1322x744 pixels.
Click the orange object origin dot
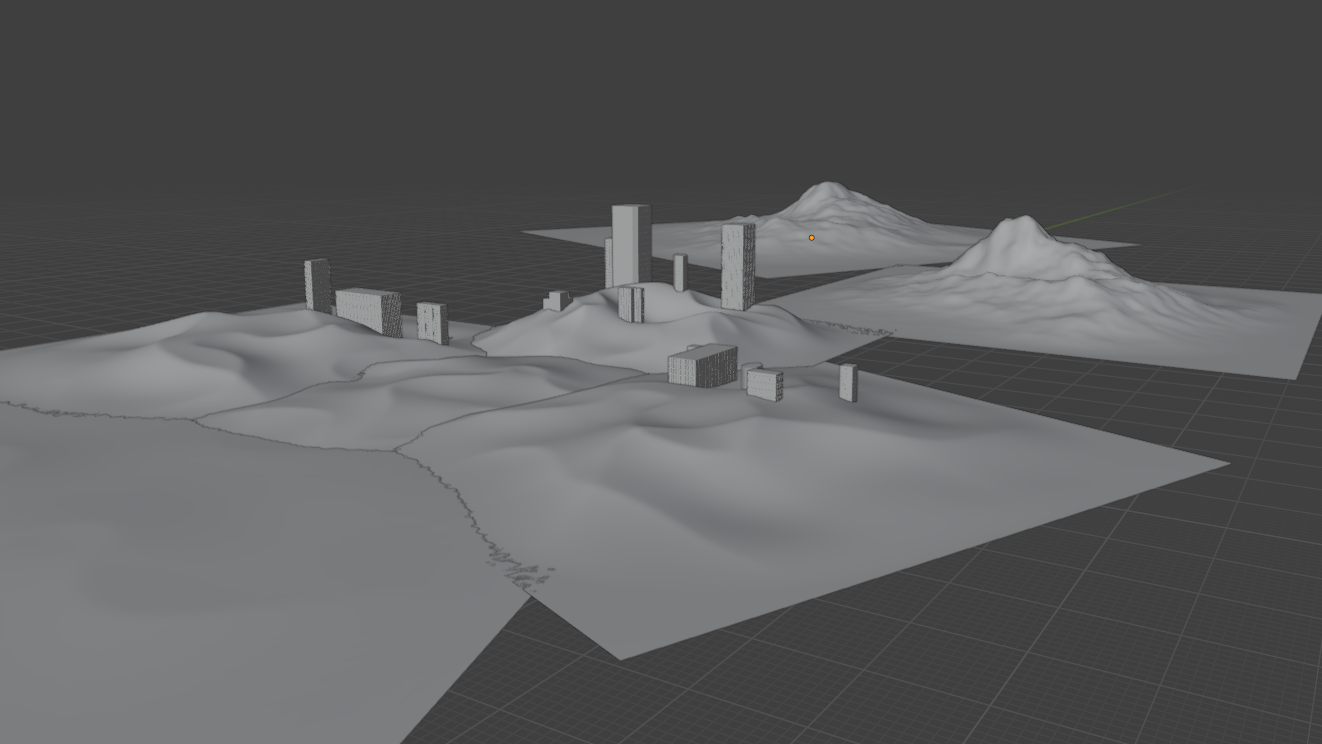[x=811, y=237]
